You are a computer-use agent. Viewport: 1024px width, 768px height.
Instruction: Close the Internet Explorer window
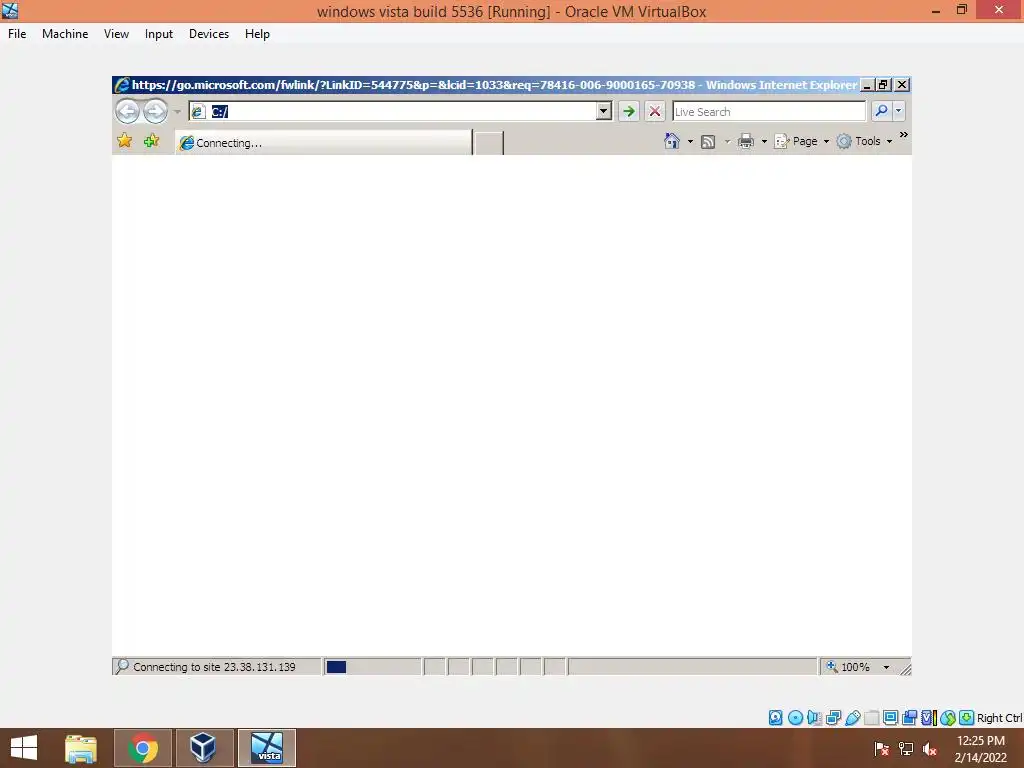(x=902, y=85)
